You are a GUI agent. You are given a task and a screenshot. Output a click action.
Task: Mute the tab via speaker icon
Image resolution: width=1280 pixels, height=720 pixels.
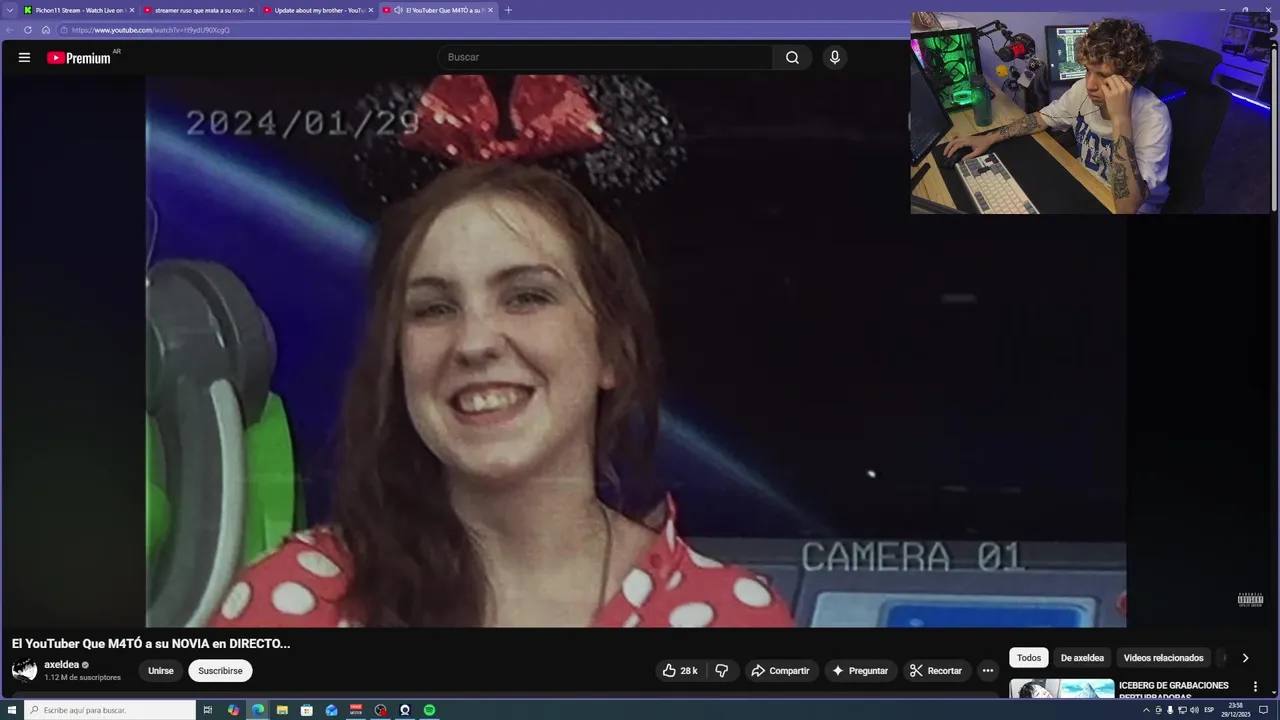pyautogui.click(x=398, y=10)
